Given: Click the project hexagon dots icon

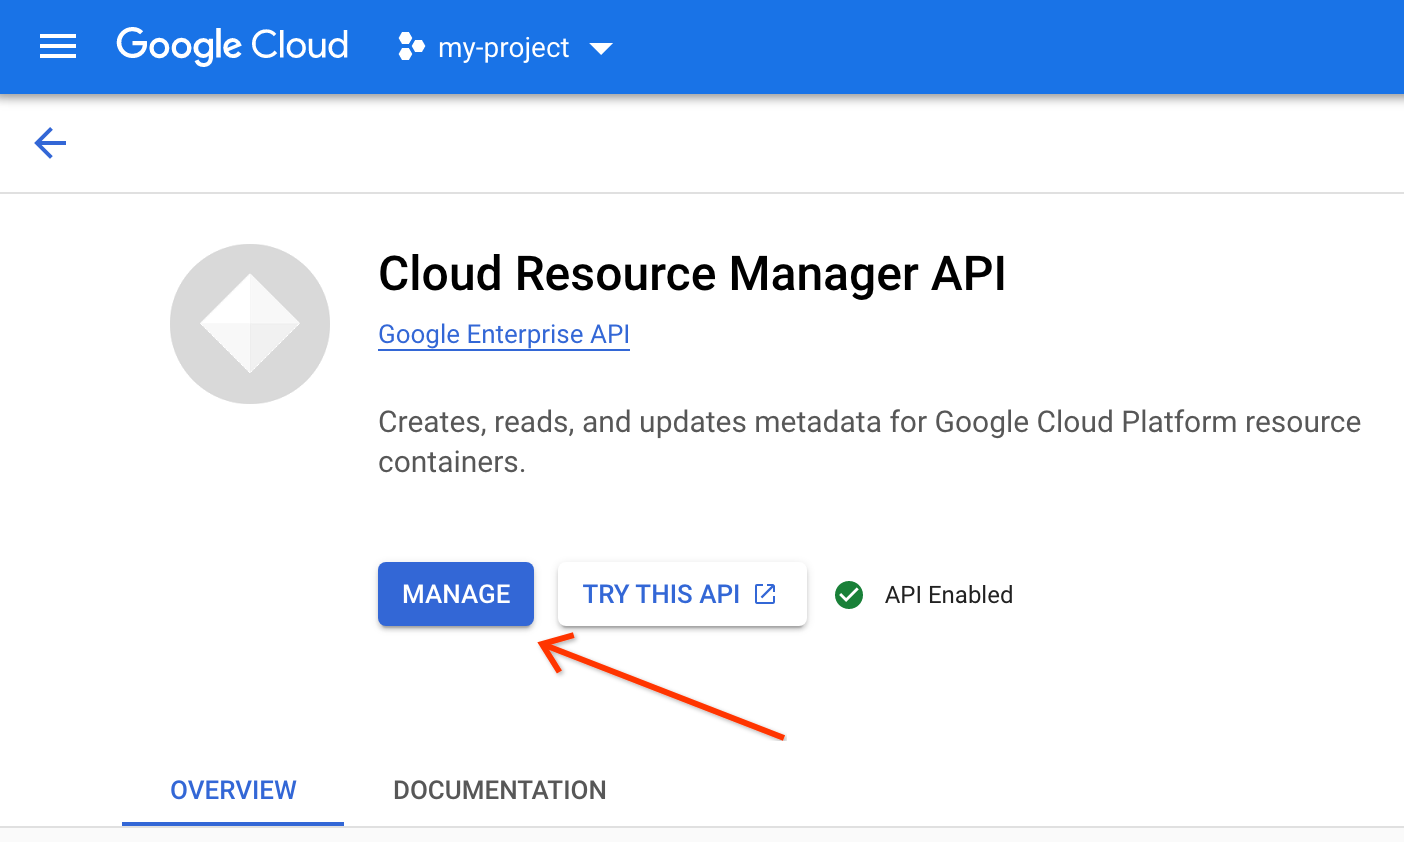Looking at the screenshot, I should 411,47.
